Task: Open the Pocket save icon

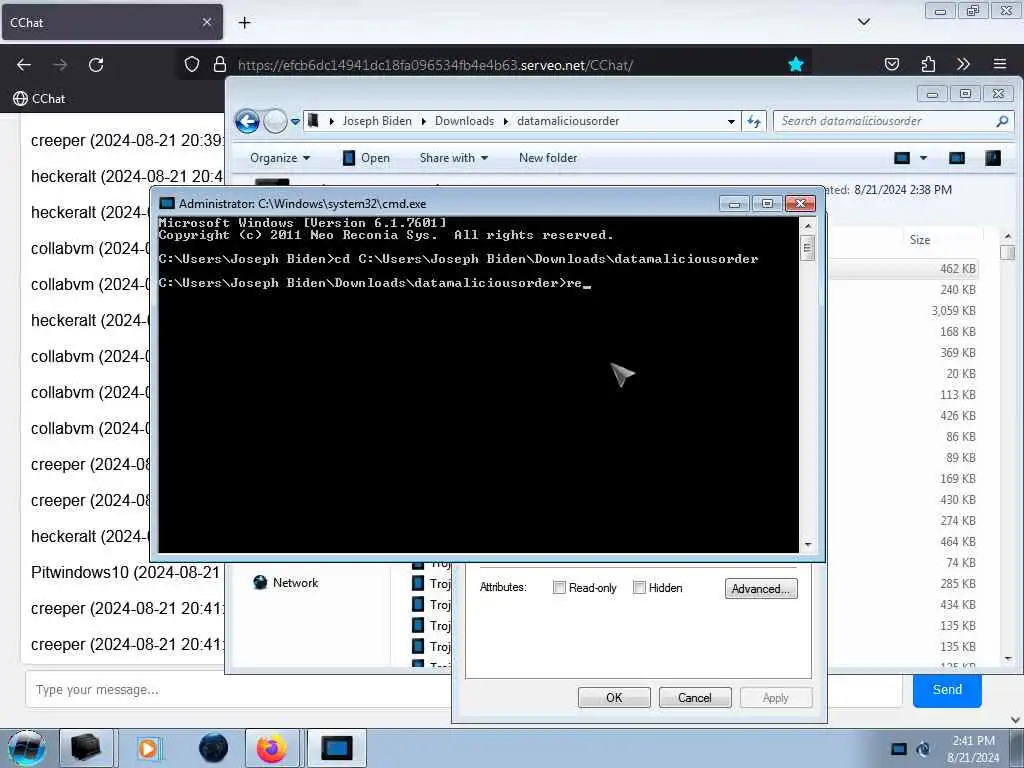Action: [x=891, y=64]
